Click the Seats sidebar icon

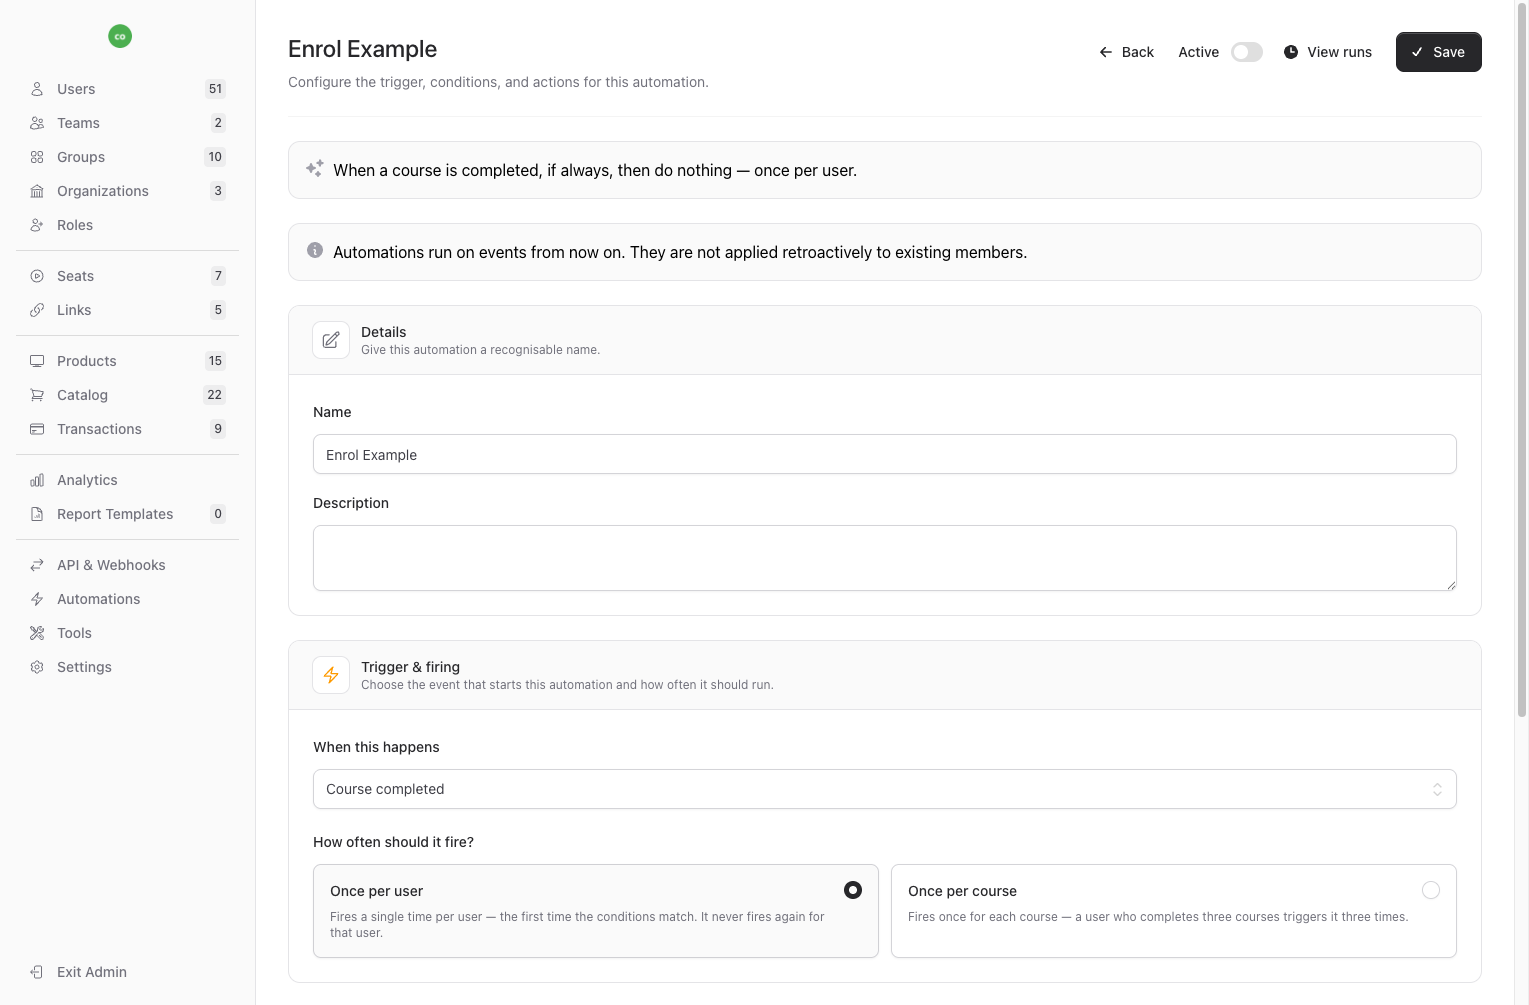37,276
